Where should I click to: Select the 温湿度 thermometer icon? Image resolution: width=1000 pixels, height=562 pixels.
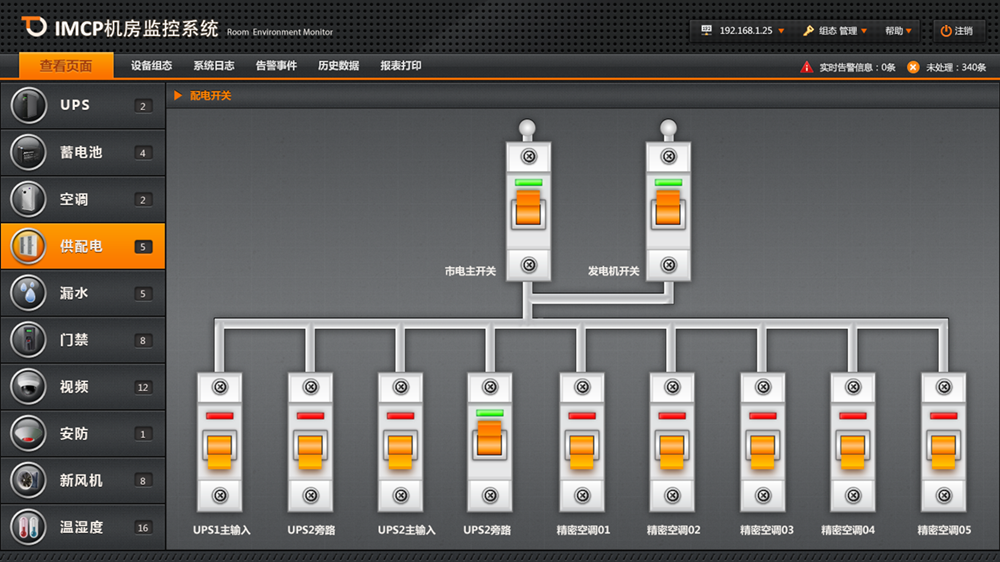(29, 527)
